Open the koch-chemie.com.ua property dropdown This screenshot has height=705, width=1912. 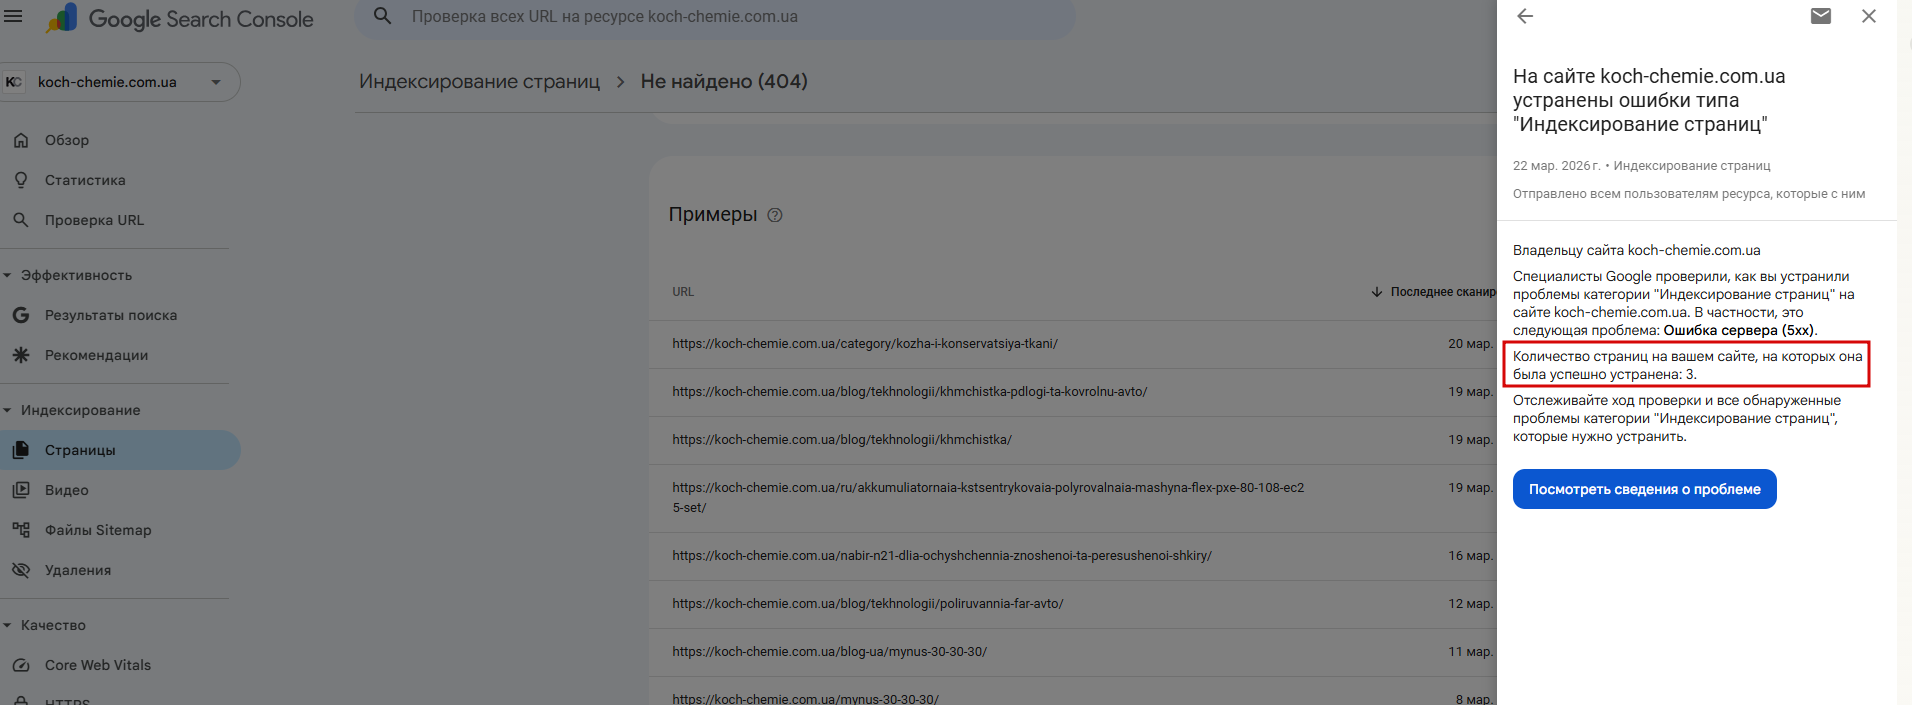coord(120,82)
